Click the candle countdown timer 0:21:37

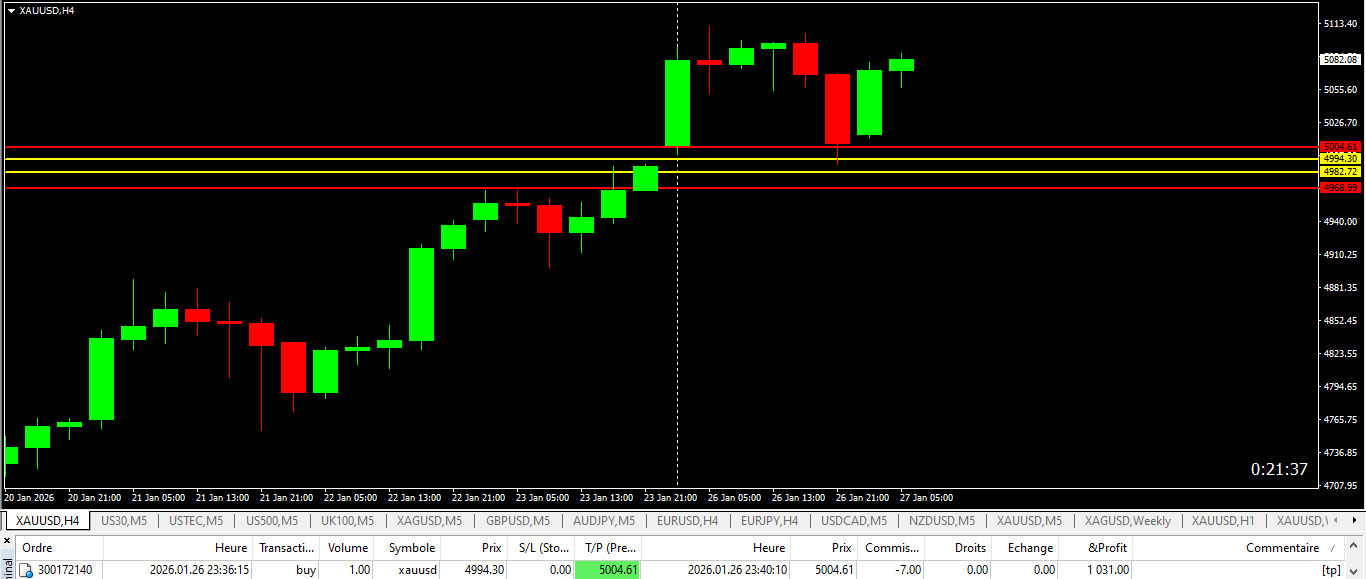[1279, 469]
